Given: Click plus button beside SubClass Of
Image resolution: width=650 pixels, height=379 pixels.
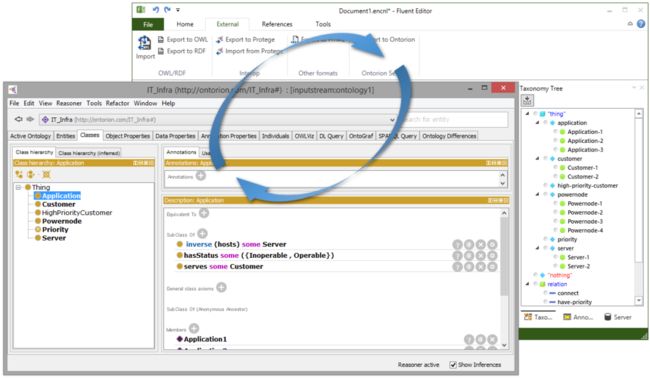Looking at the screenshot, I should (x=202, y=233).
